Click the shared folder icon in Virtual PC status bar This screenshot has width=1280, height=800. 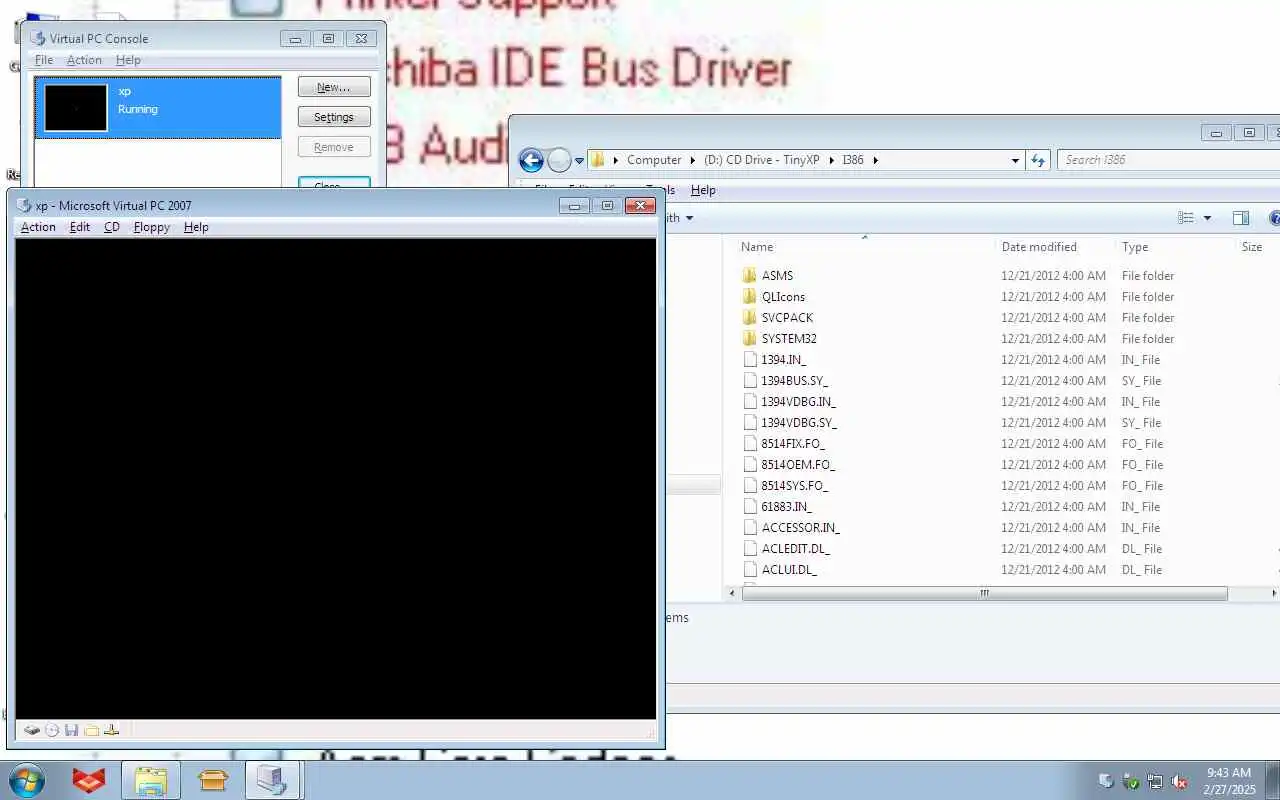[x=91, y=730]
